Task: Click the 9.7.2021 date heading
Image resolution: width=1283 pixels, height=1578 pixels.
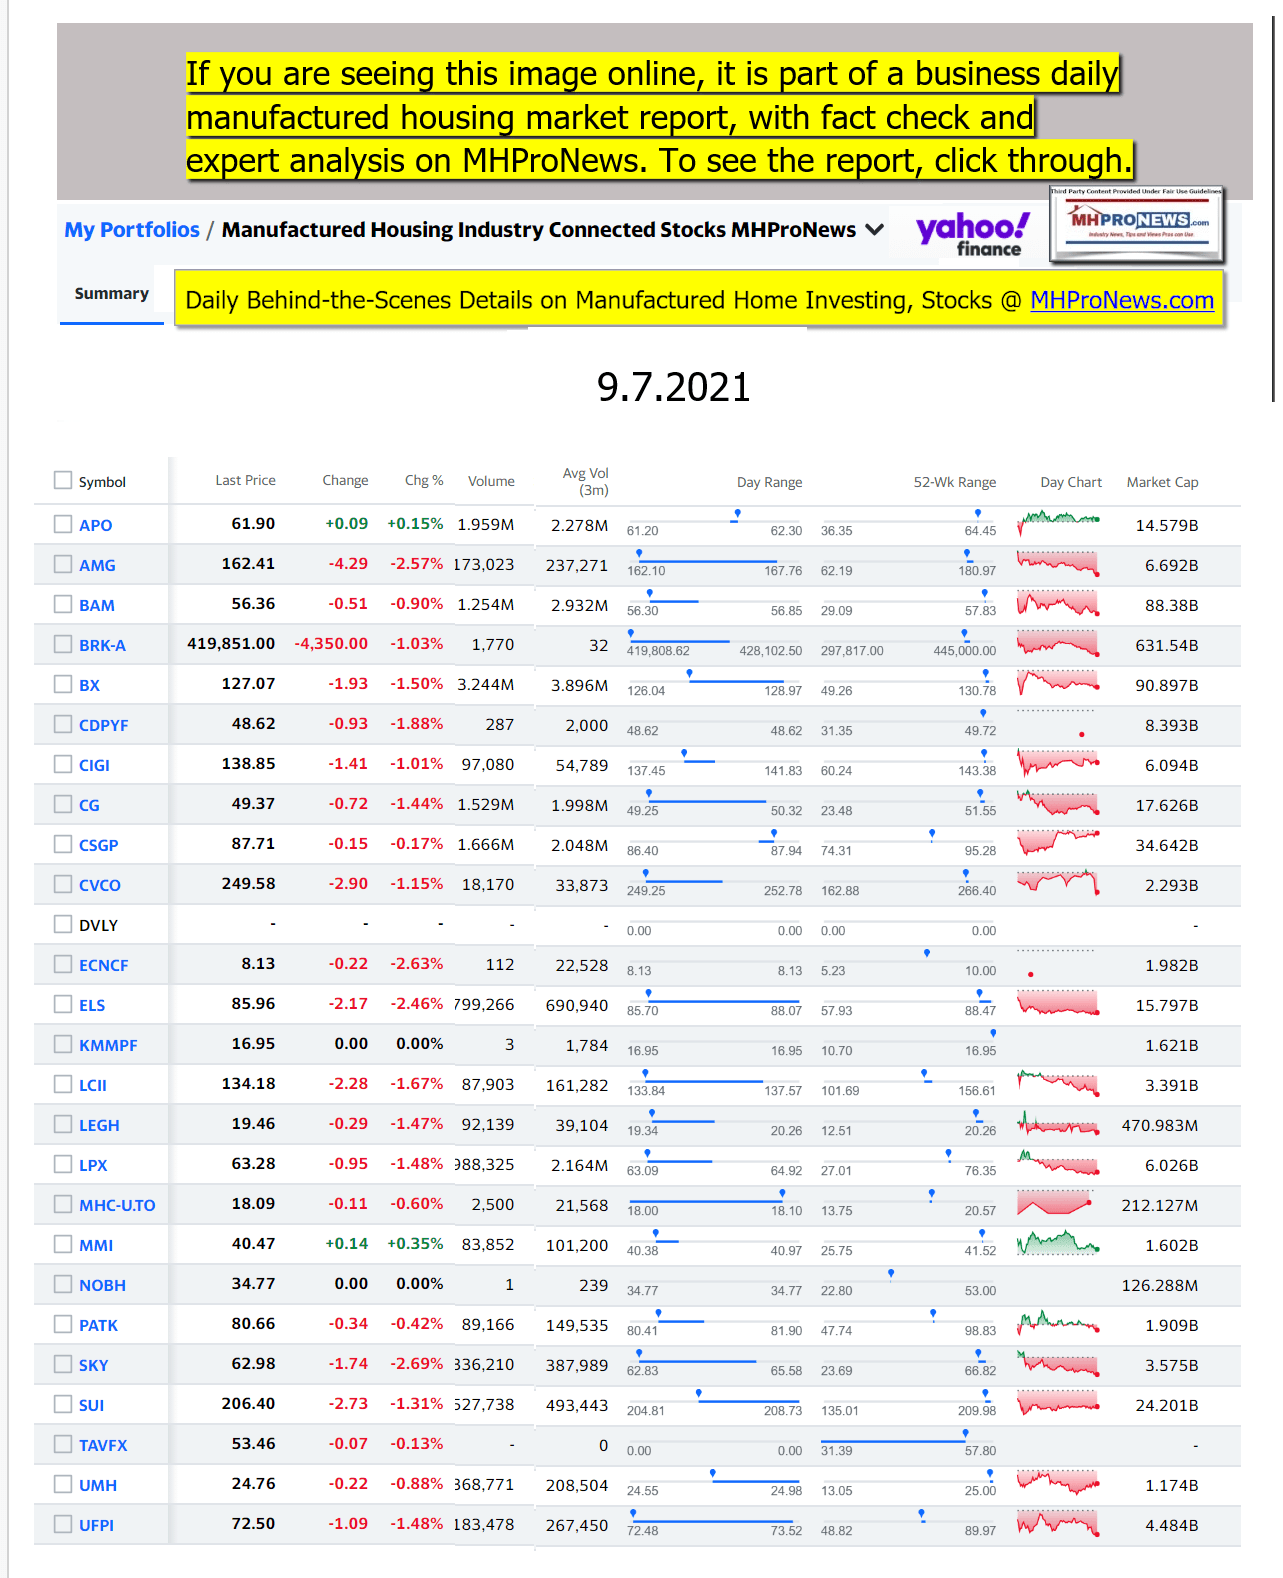Action: 673,387
